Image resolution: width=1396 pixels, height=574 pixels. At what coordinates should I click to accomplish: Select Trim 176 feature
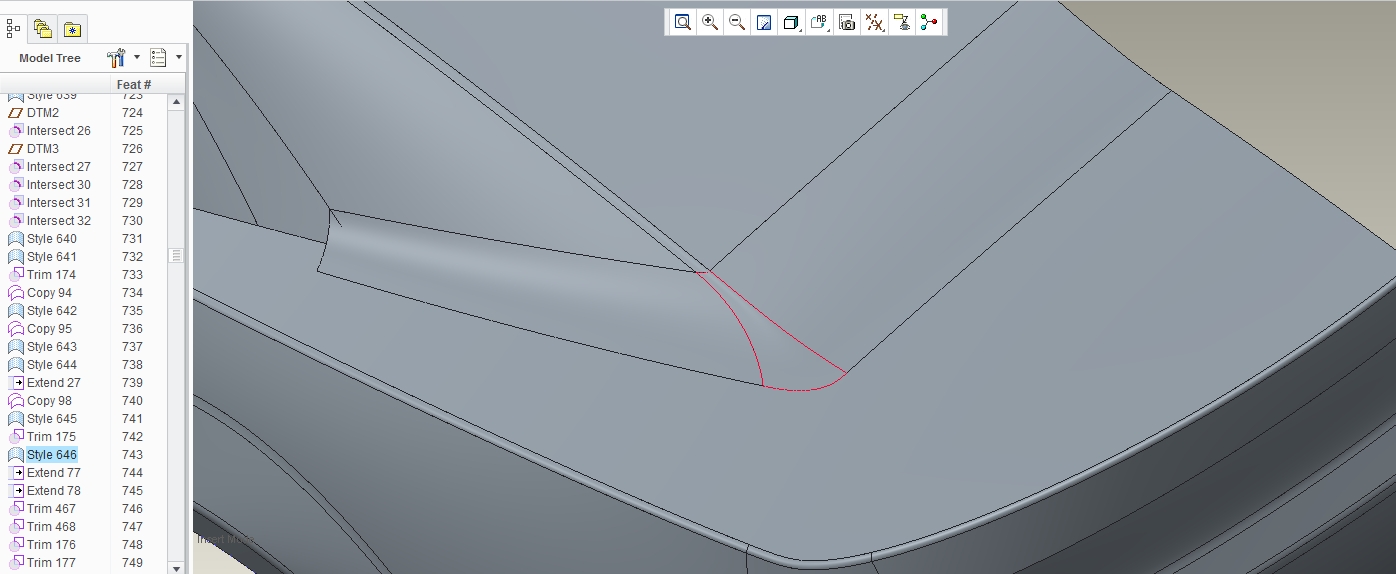[x=51, y=545]
